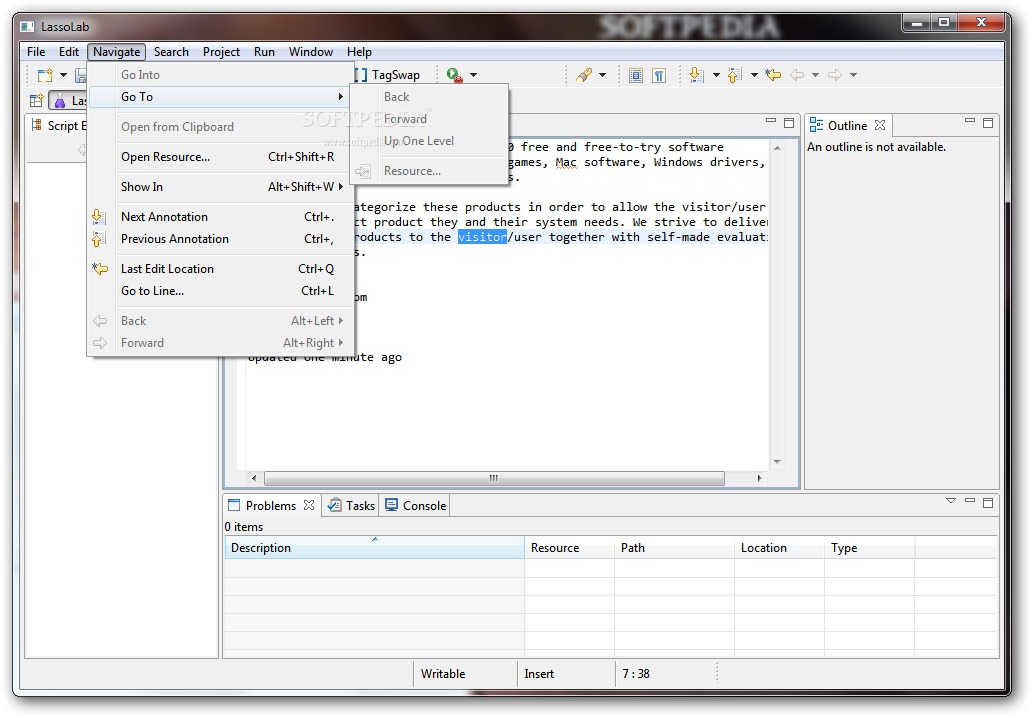Choose Open Resource... menu entry

221,157
